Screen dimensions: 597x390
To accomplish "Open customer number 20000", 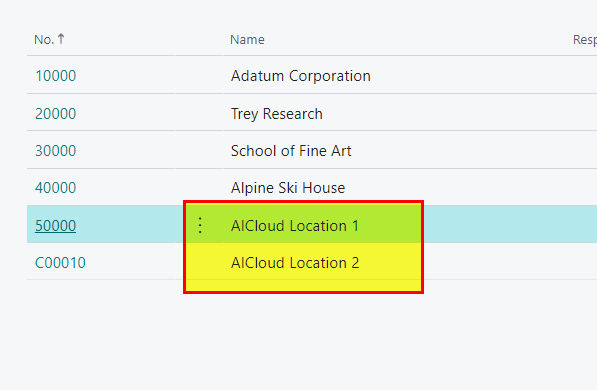I will (x=56, y=113).
